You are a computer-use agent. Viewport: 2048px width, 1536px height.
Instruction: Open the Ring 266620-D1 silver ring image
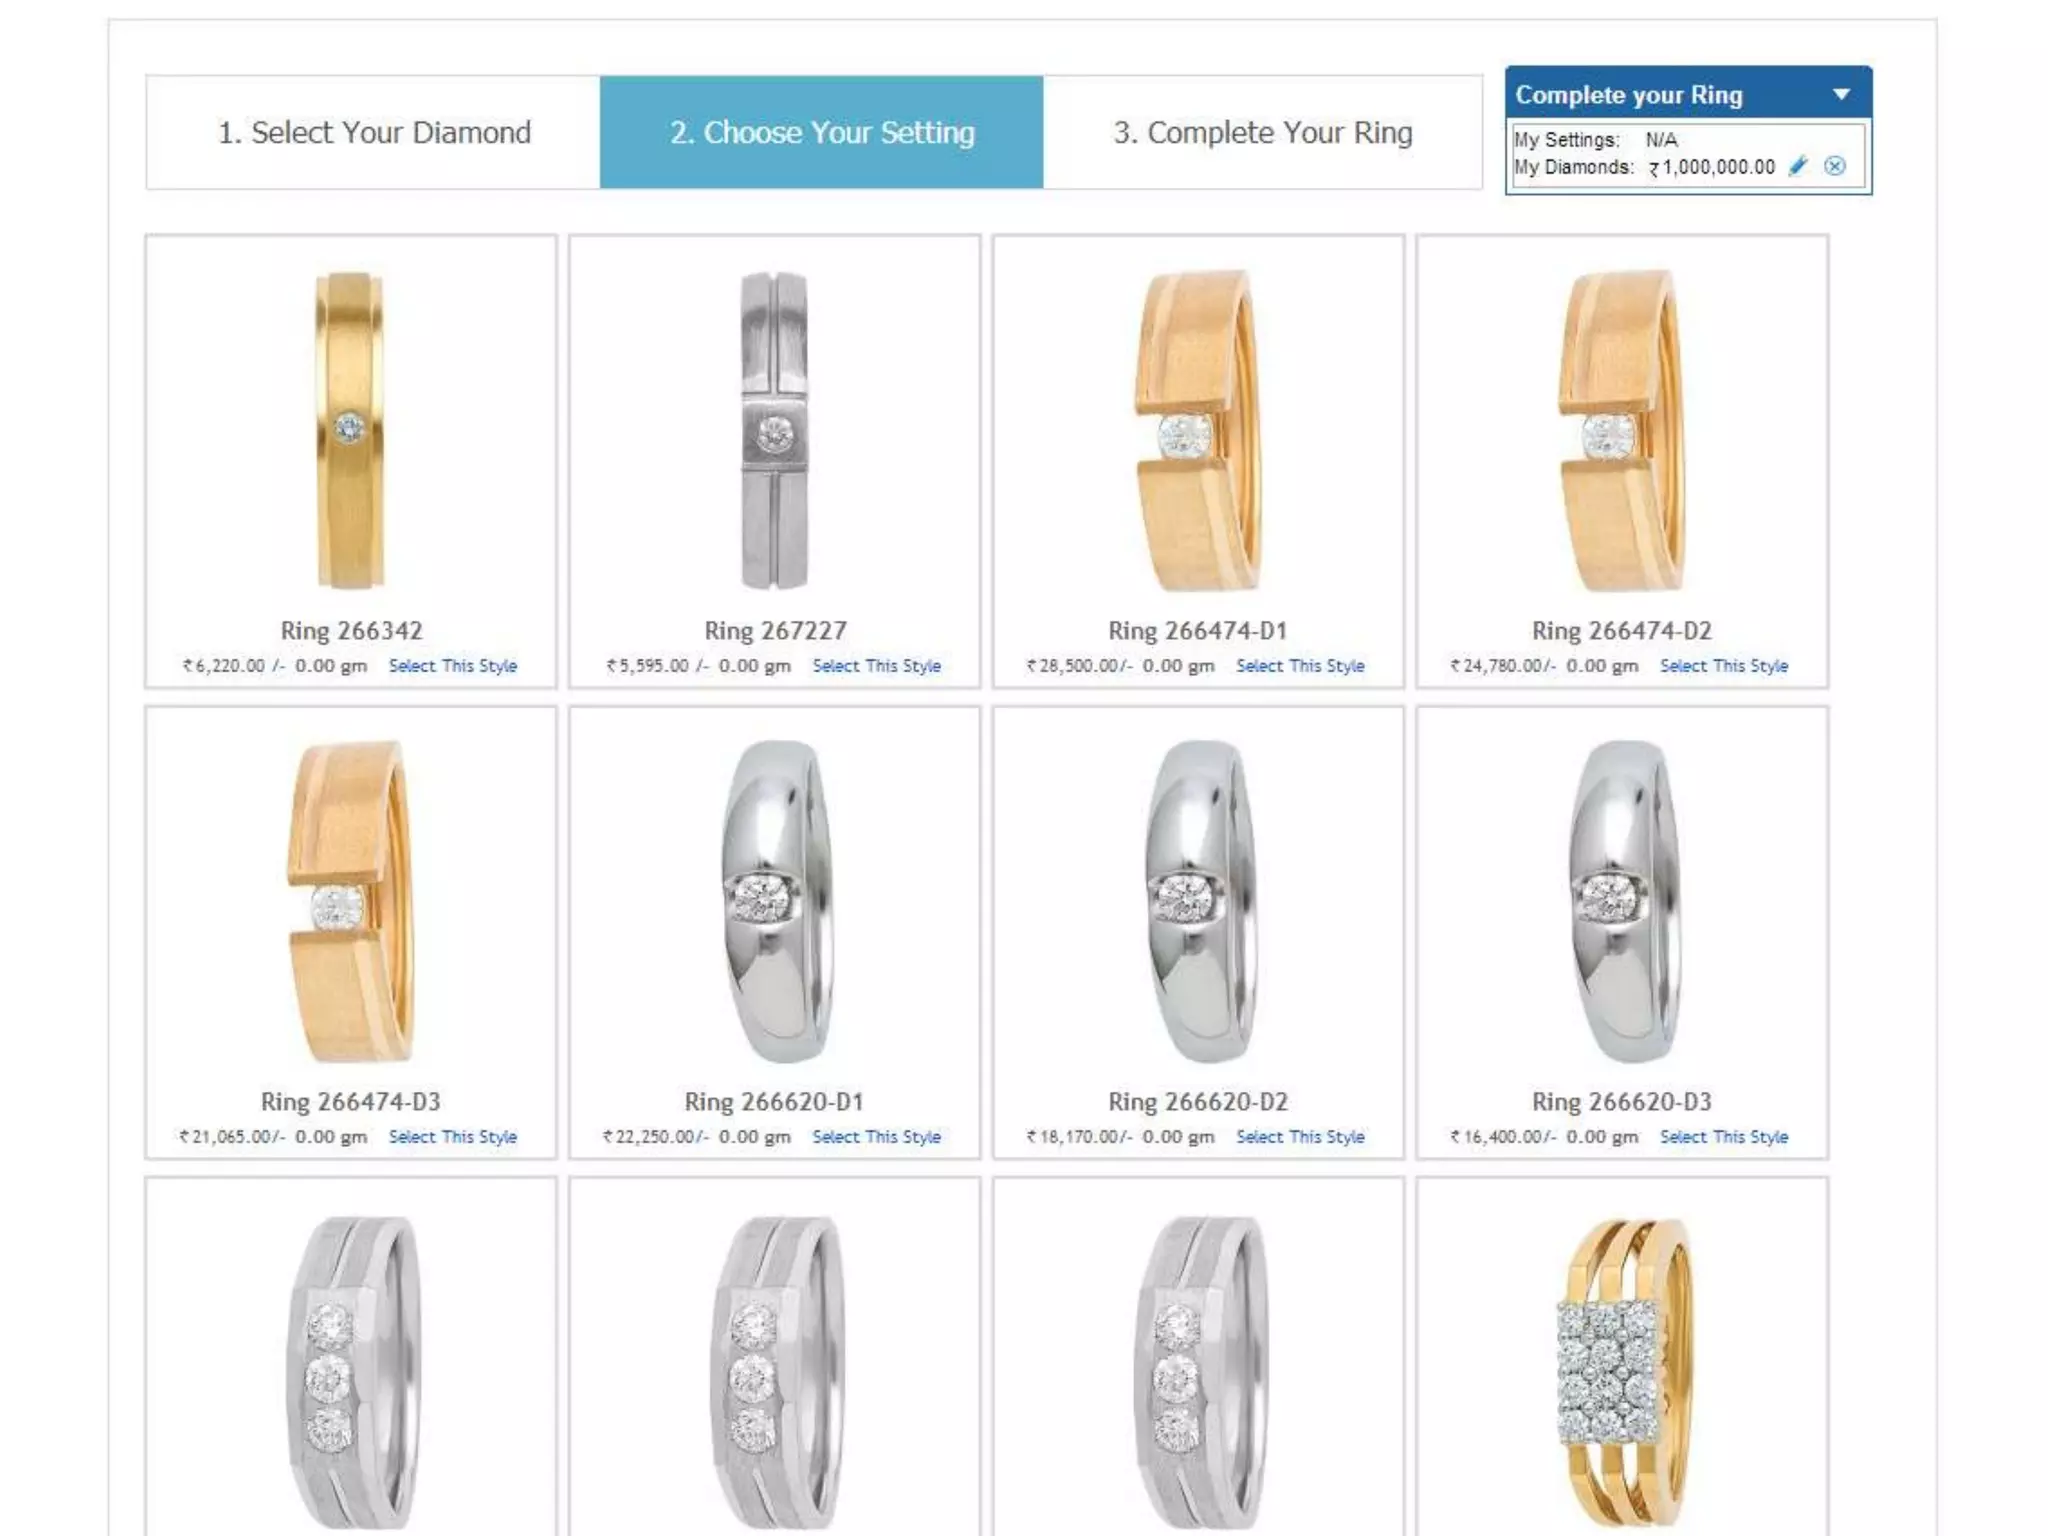776,902
